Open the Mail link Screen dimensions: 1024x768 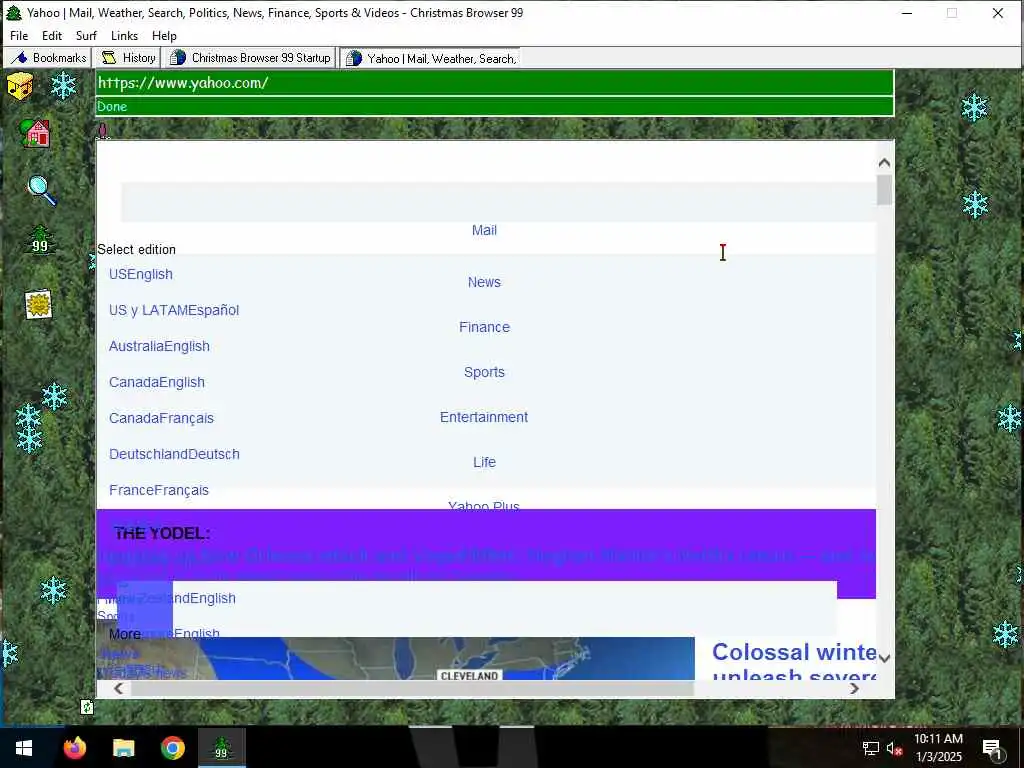pyautogui.click(x=484, y=230)
